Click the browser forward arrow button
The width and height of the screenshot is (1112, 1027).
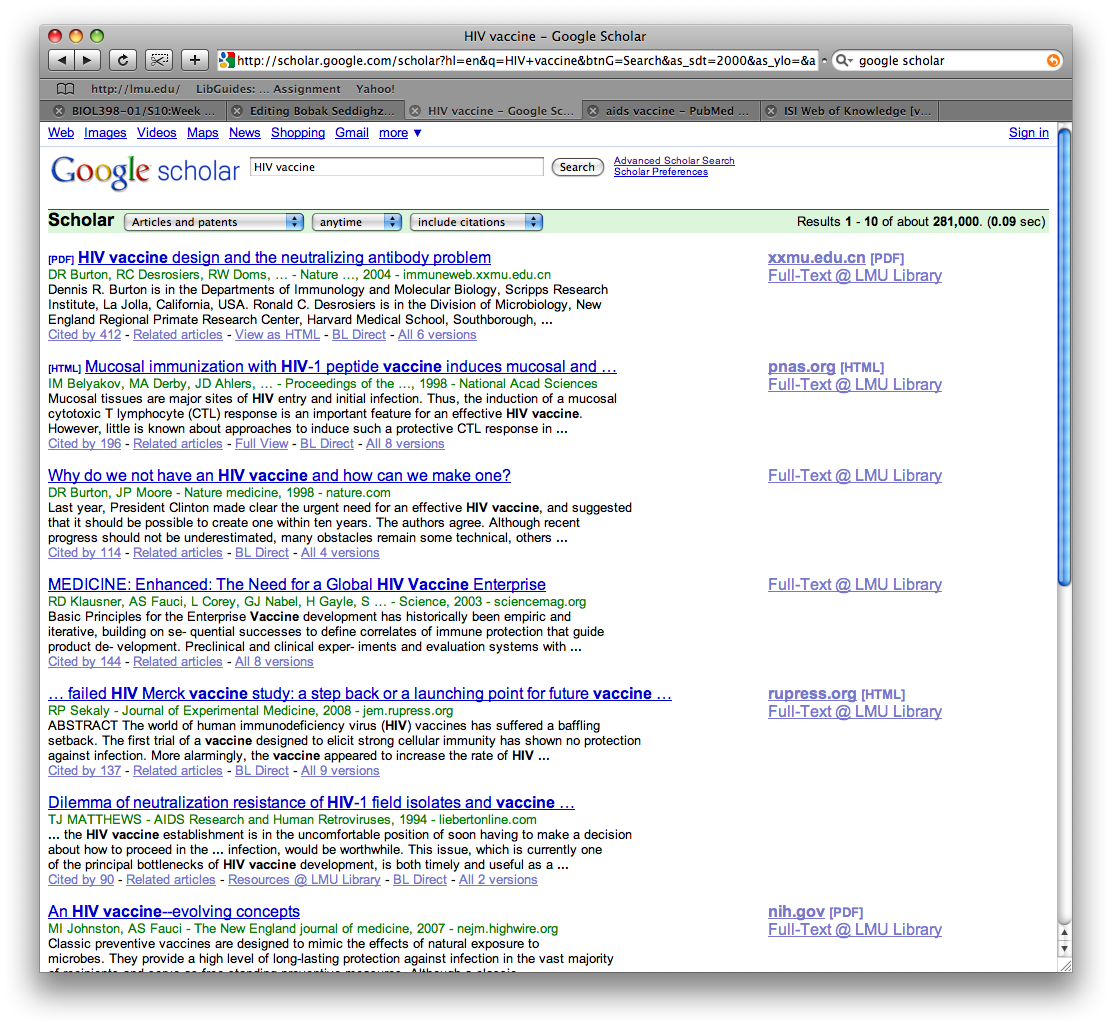(87, 60)
